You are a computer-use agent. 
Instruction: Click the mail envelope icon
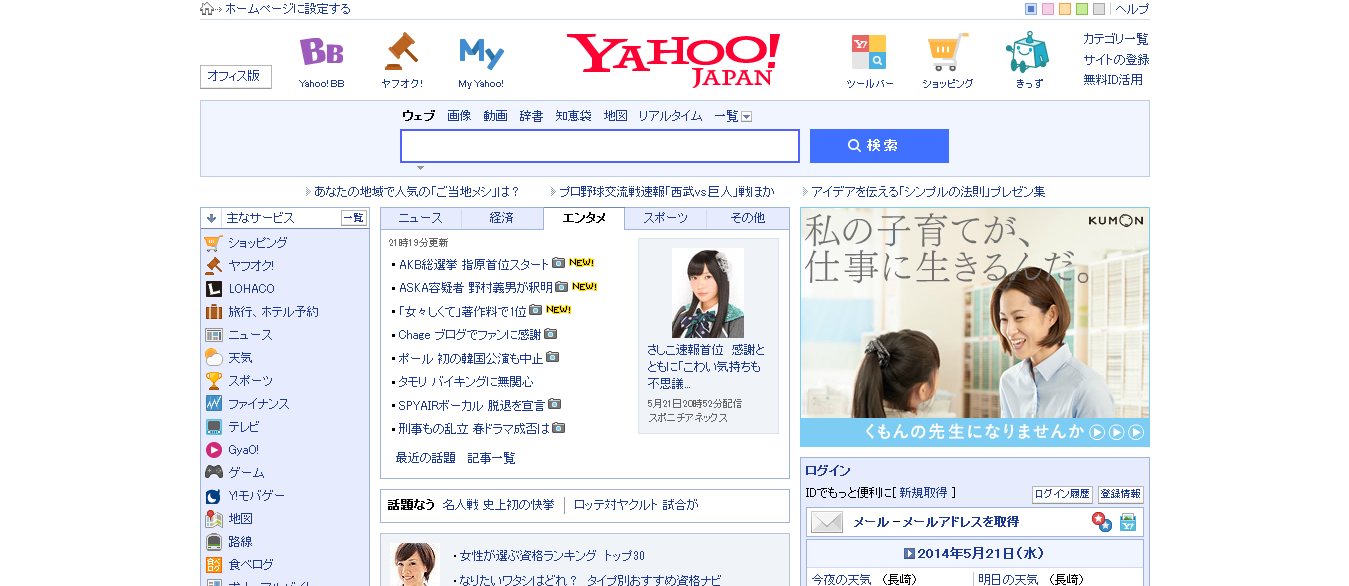click(826, 522)
